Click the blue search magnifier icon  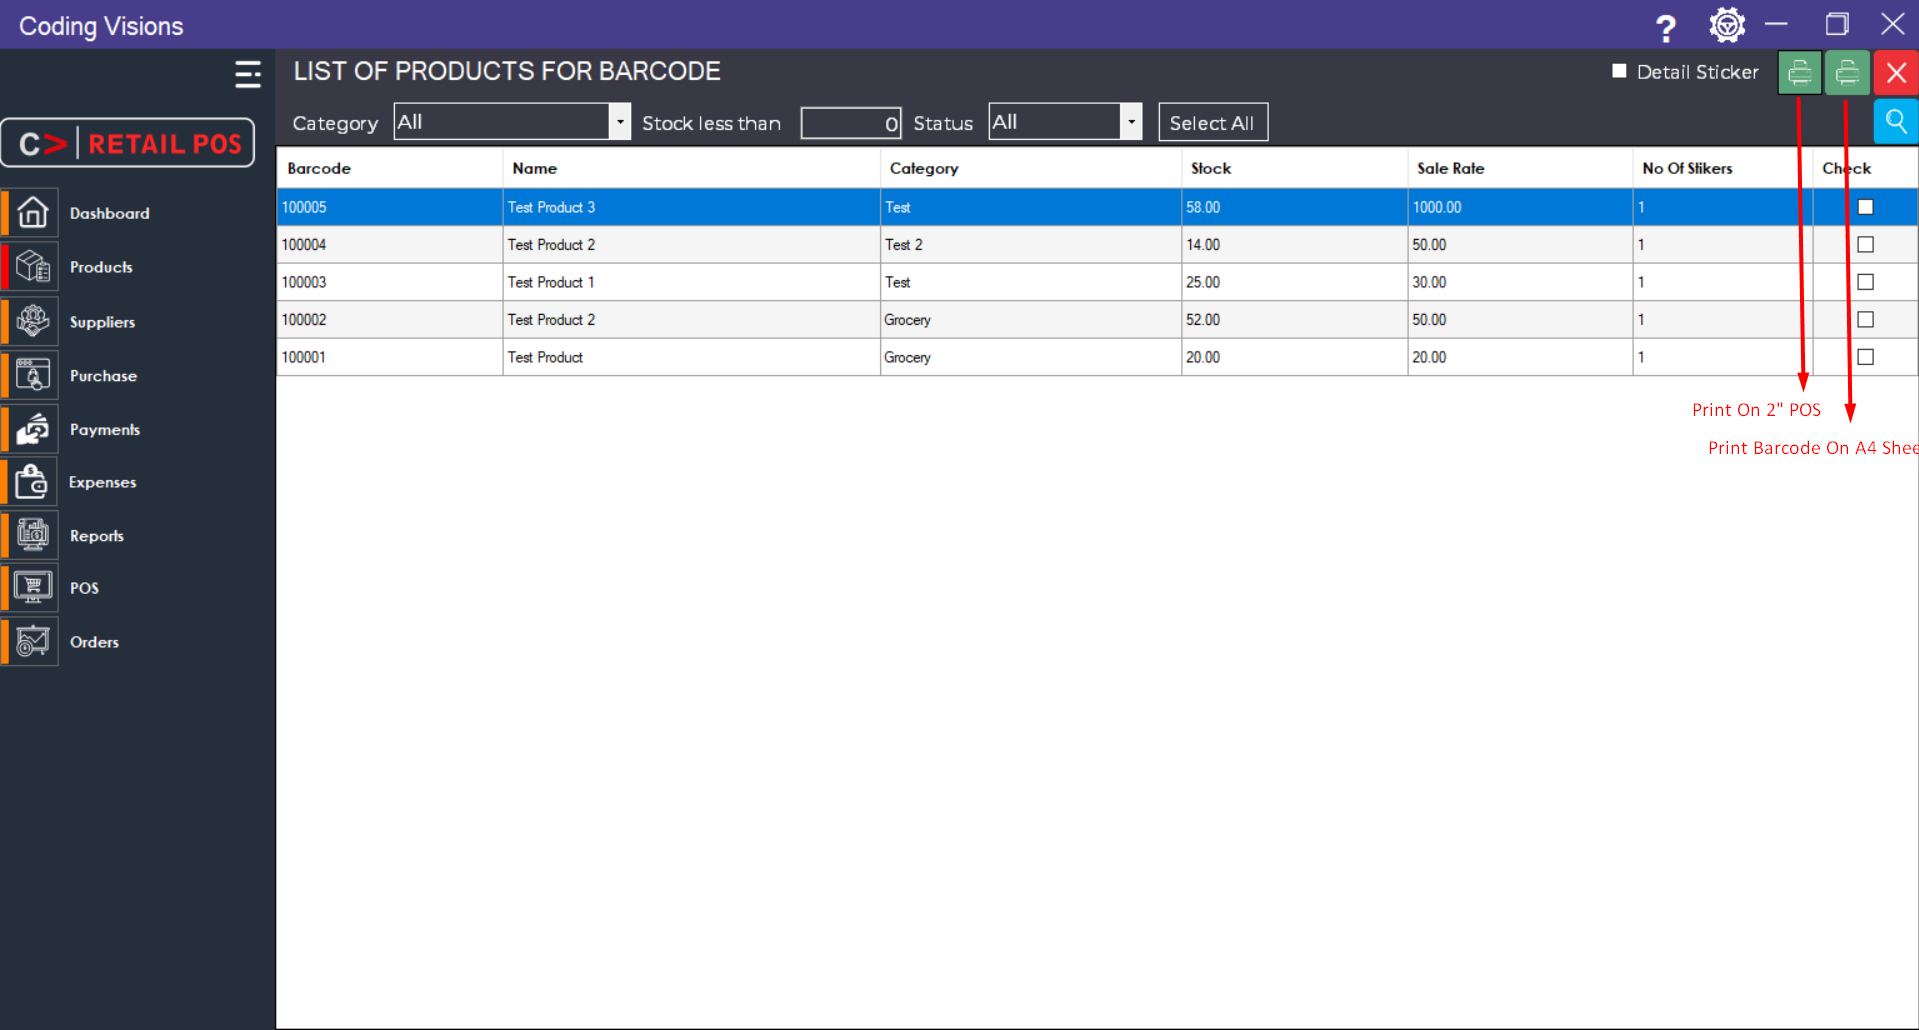click(x=1896, y=122)
